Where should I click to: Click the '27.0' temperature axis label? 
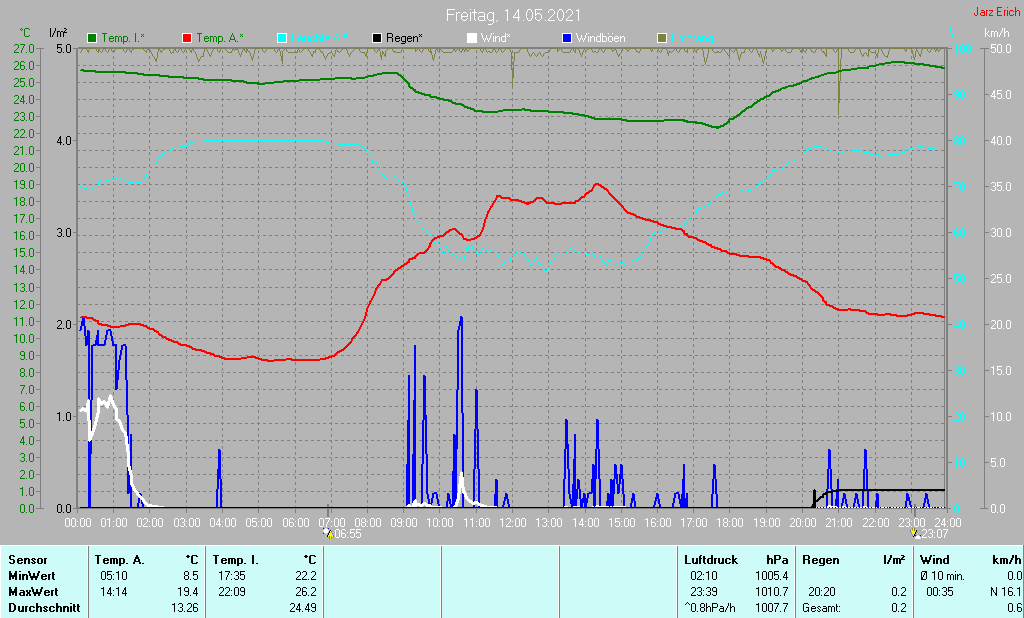coord(24,48)
